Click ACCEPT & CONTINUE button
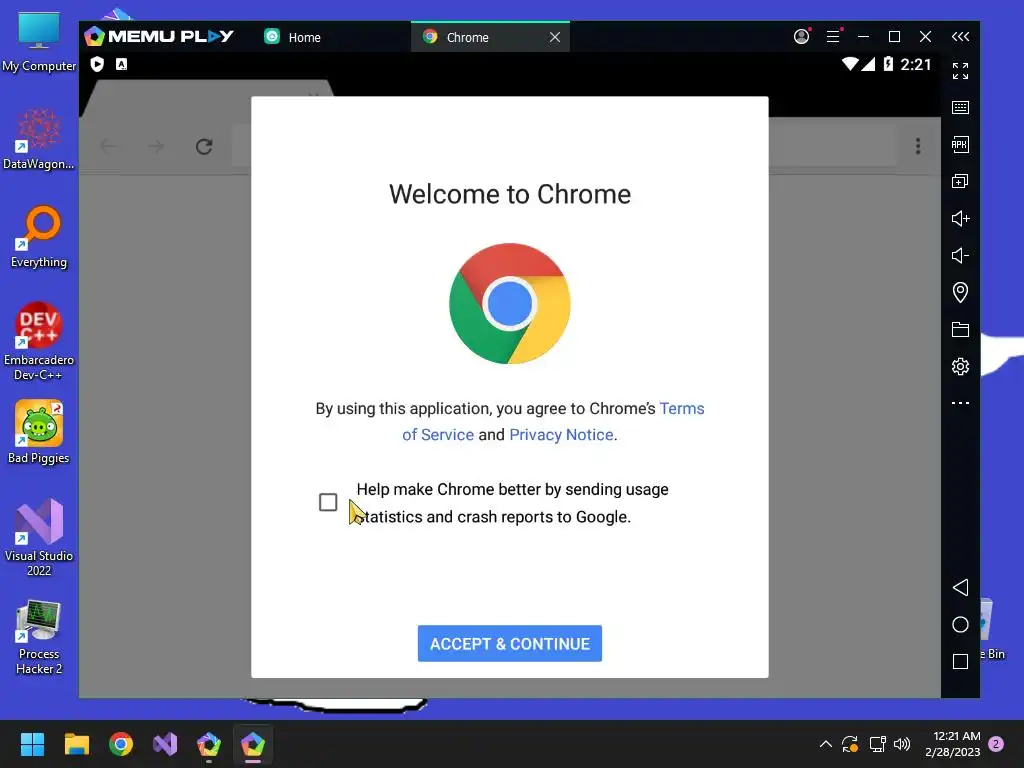This screenshot has height=768, width=1024. (509, 643)
